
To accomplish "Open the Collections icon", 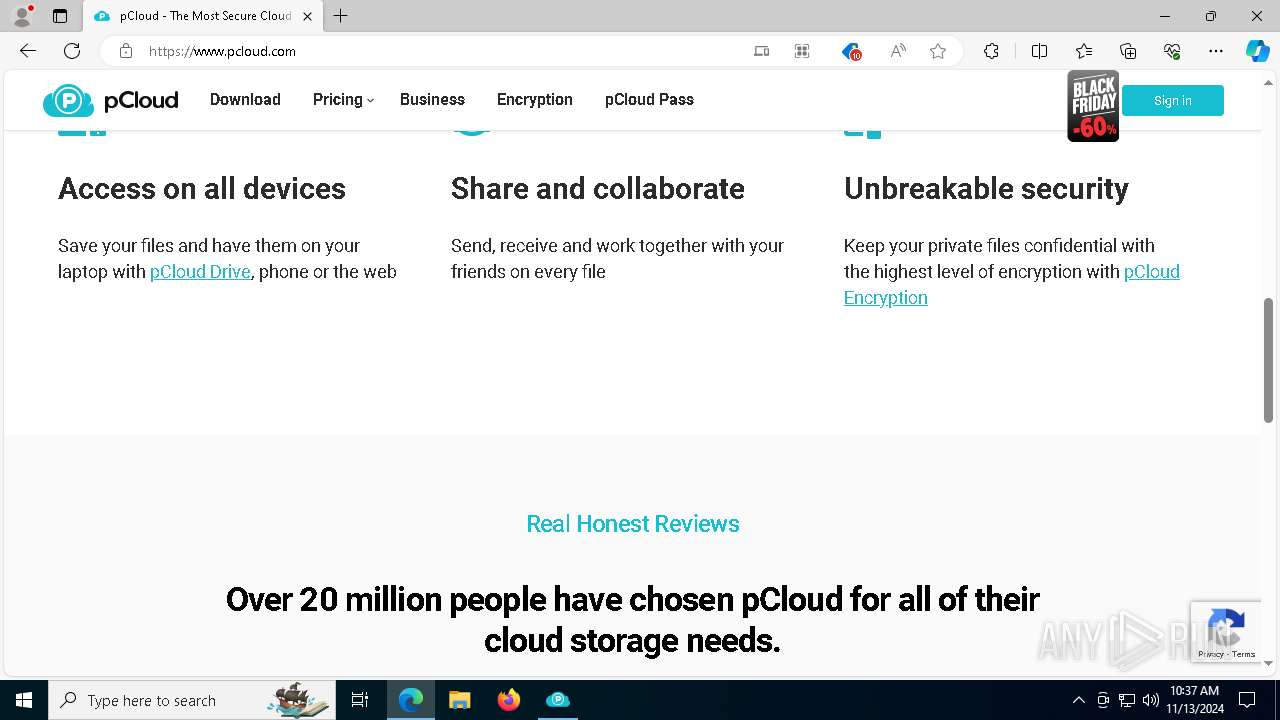I will (x=1128, y=51).
